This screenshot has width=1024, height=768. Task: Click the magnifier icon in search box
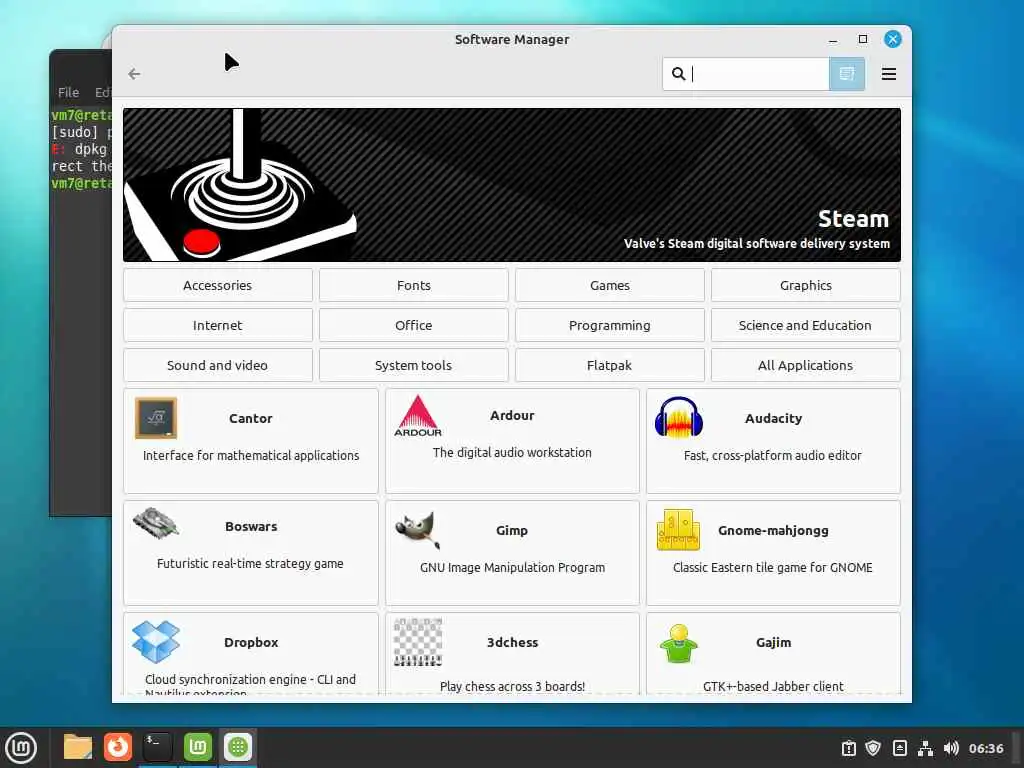coord(679,74)
